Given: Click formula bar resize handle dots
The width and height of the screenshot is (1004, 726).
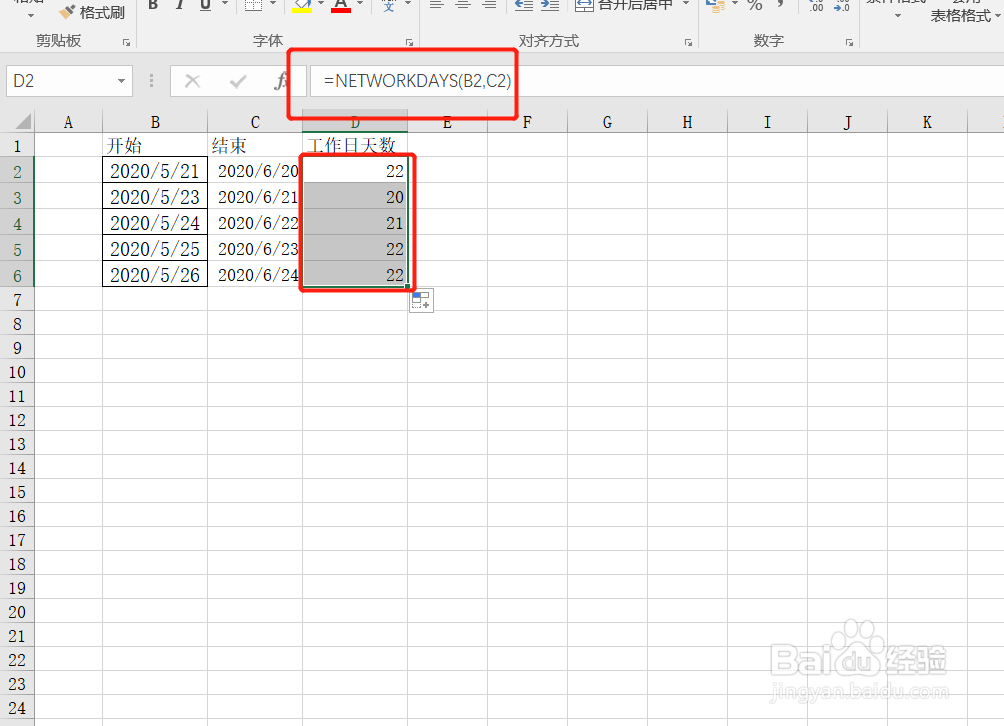Looking at the screenshot, I should (151, 81).
